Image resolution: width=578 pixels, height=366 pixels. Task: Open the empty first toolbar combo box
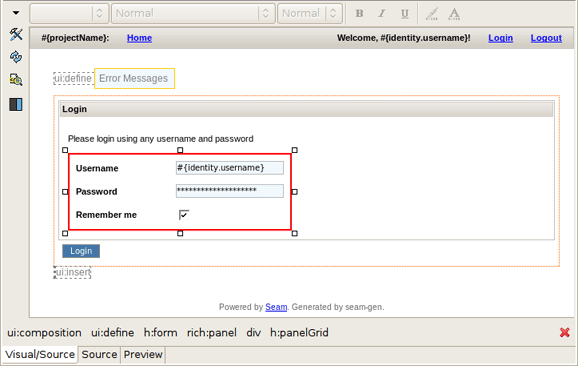click(69, 14)
